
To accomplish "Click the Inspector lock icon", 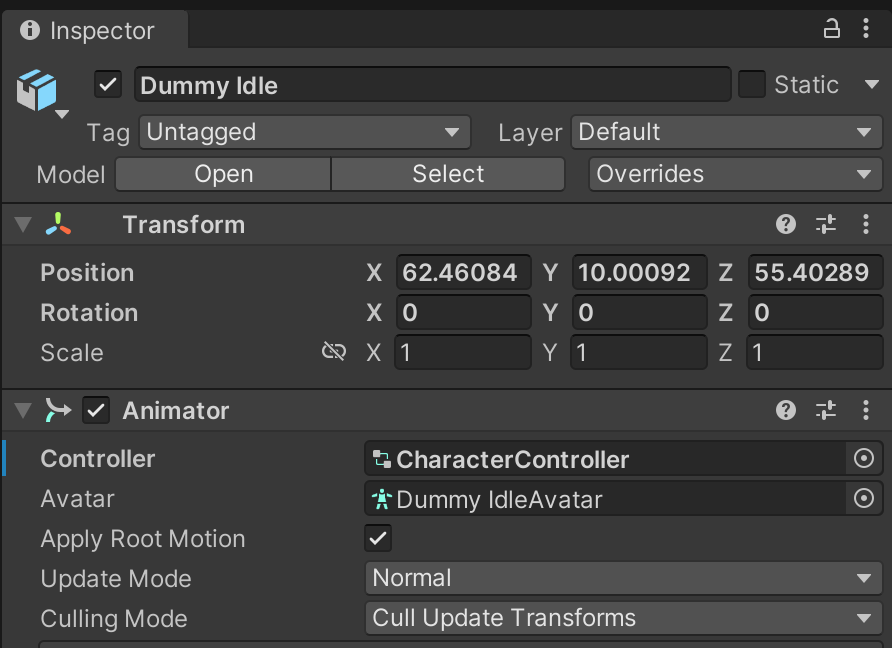I will tap(831, 29).
